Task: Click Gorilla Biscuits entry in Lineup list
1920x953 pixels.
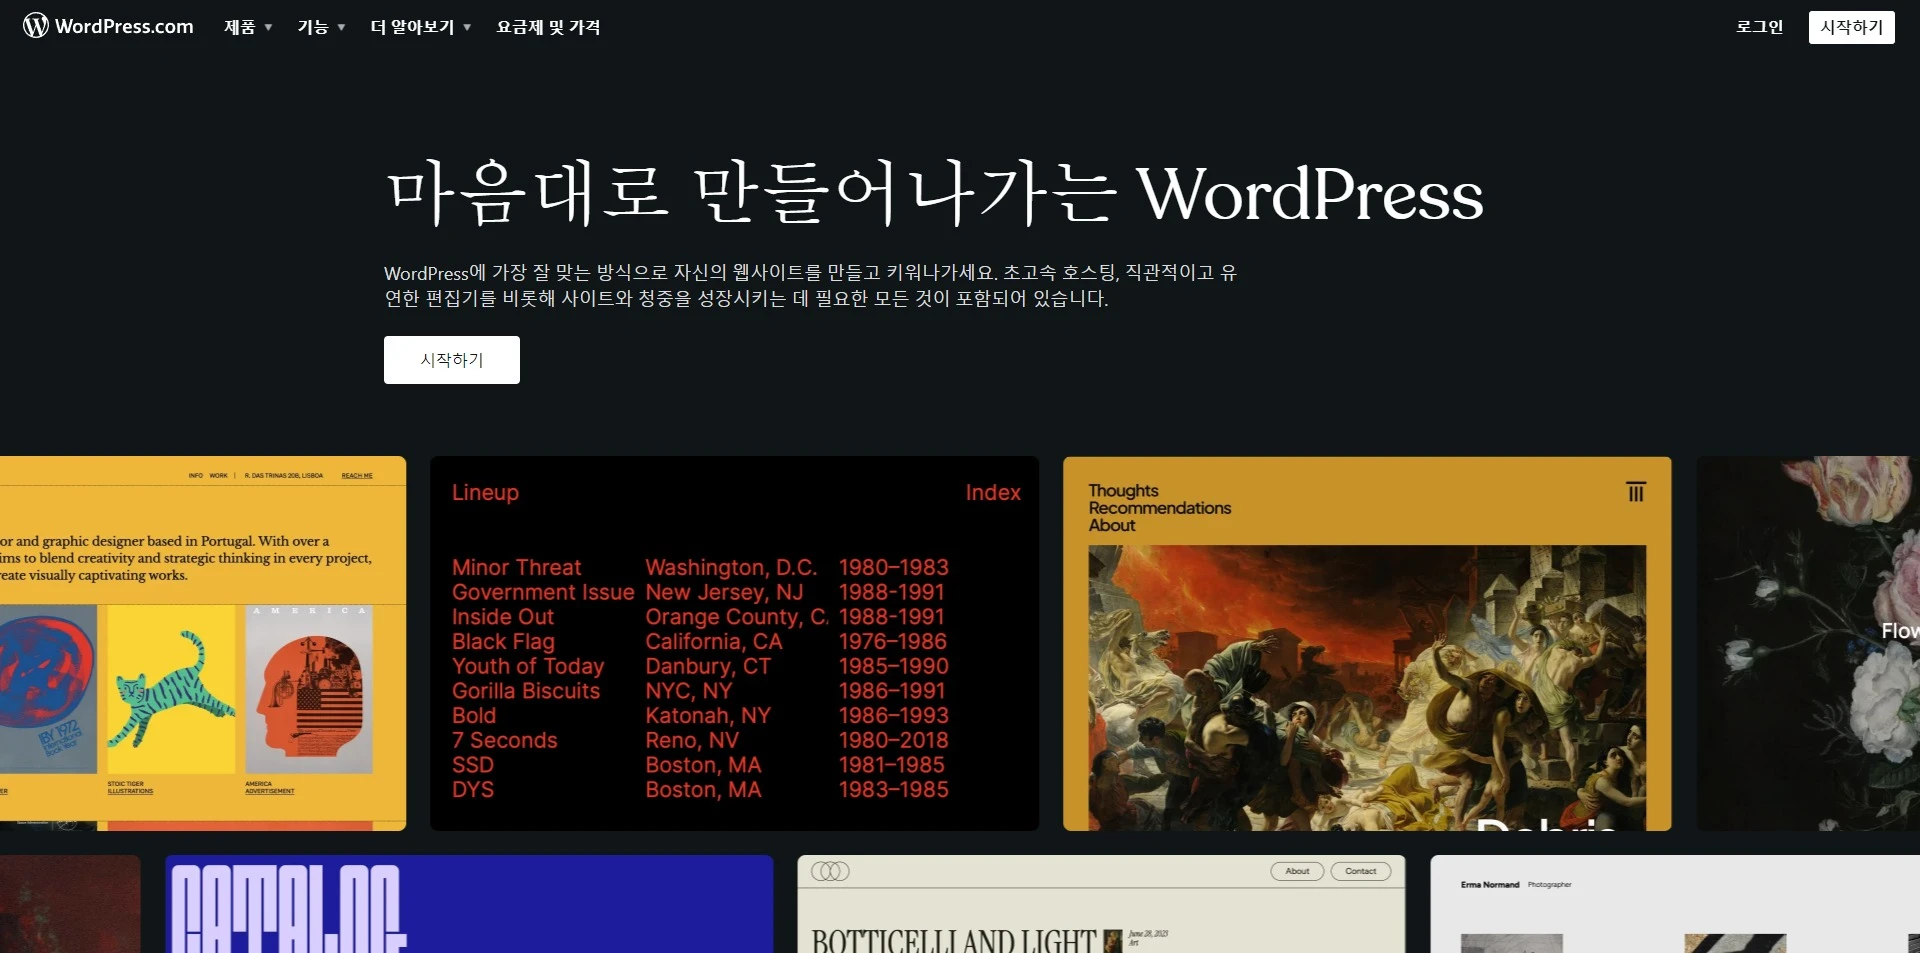Action: click(x=526, y=691)
